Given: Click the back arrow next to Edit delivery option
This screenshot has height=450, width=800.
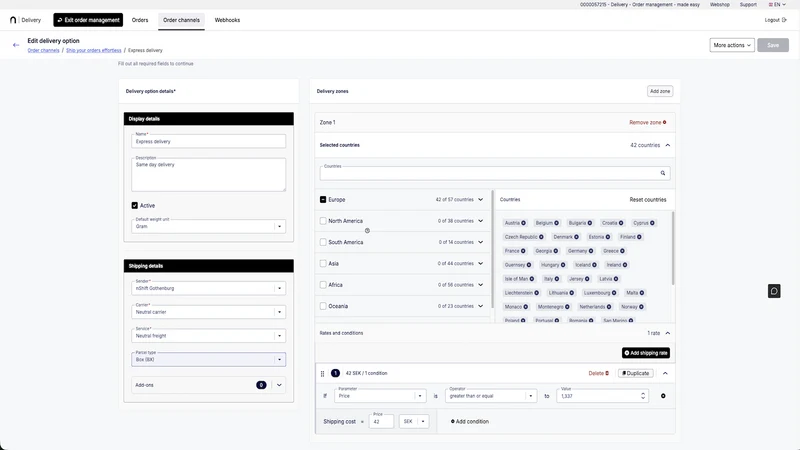Looking at the screenshot, I should (16, 45).
